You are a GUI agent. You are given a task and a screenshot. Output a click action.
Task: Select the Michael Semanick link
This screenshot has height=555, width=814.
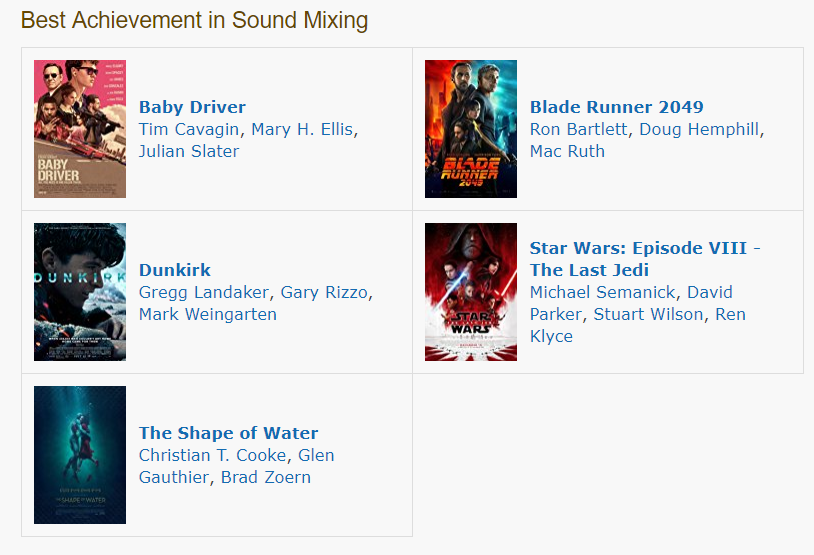(603, 292)
